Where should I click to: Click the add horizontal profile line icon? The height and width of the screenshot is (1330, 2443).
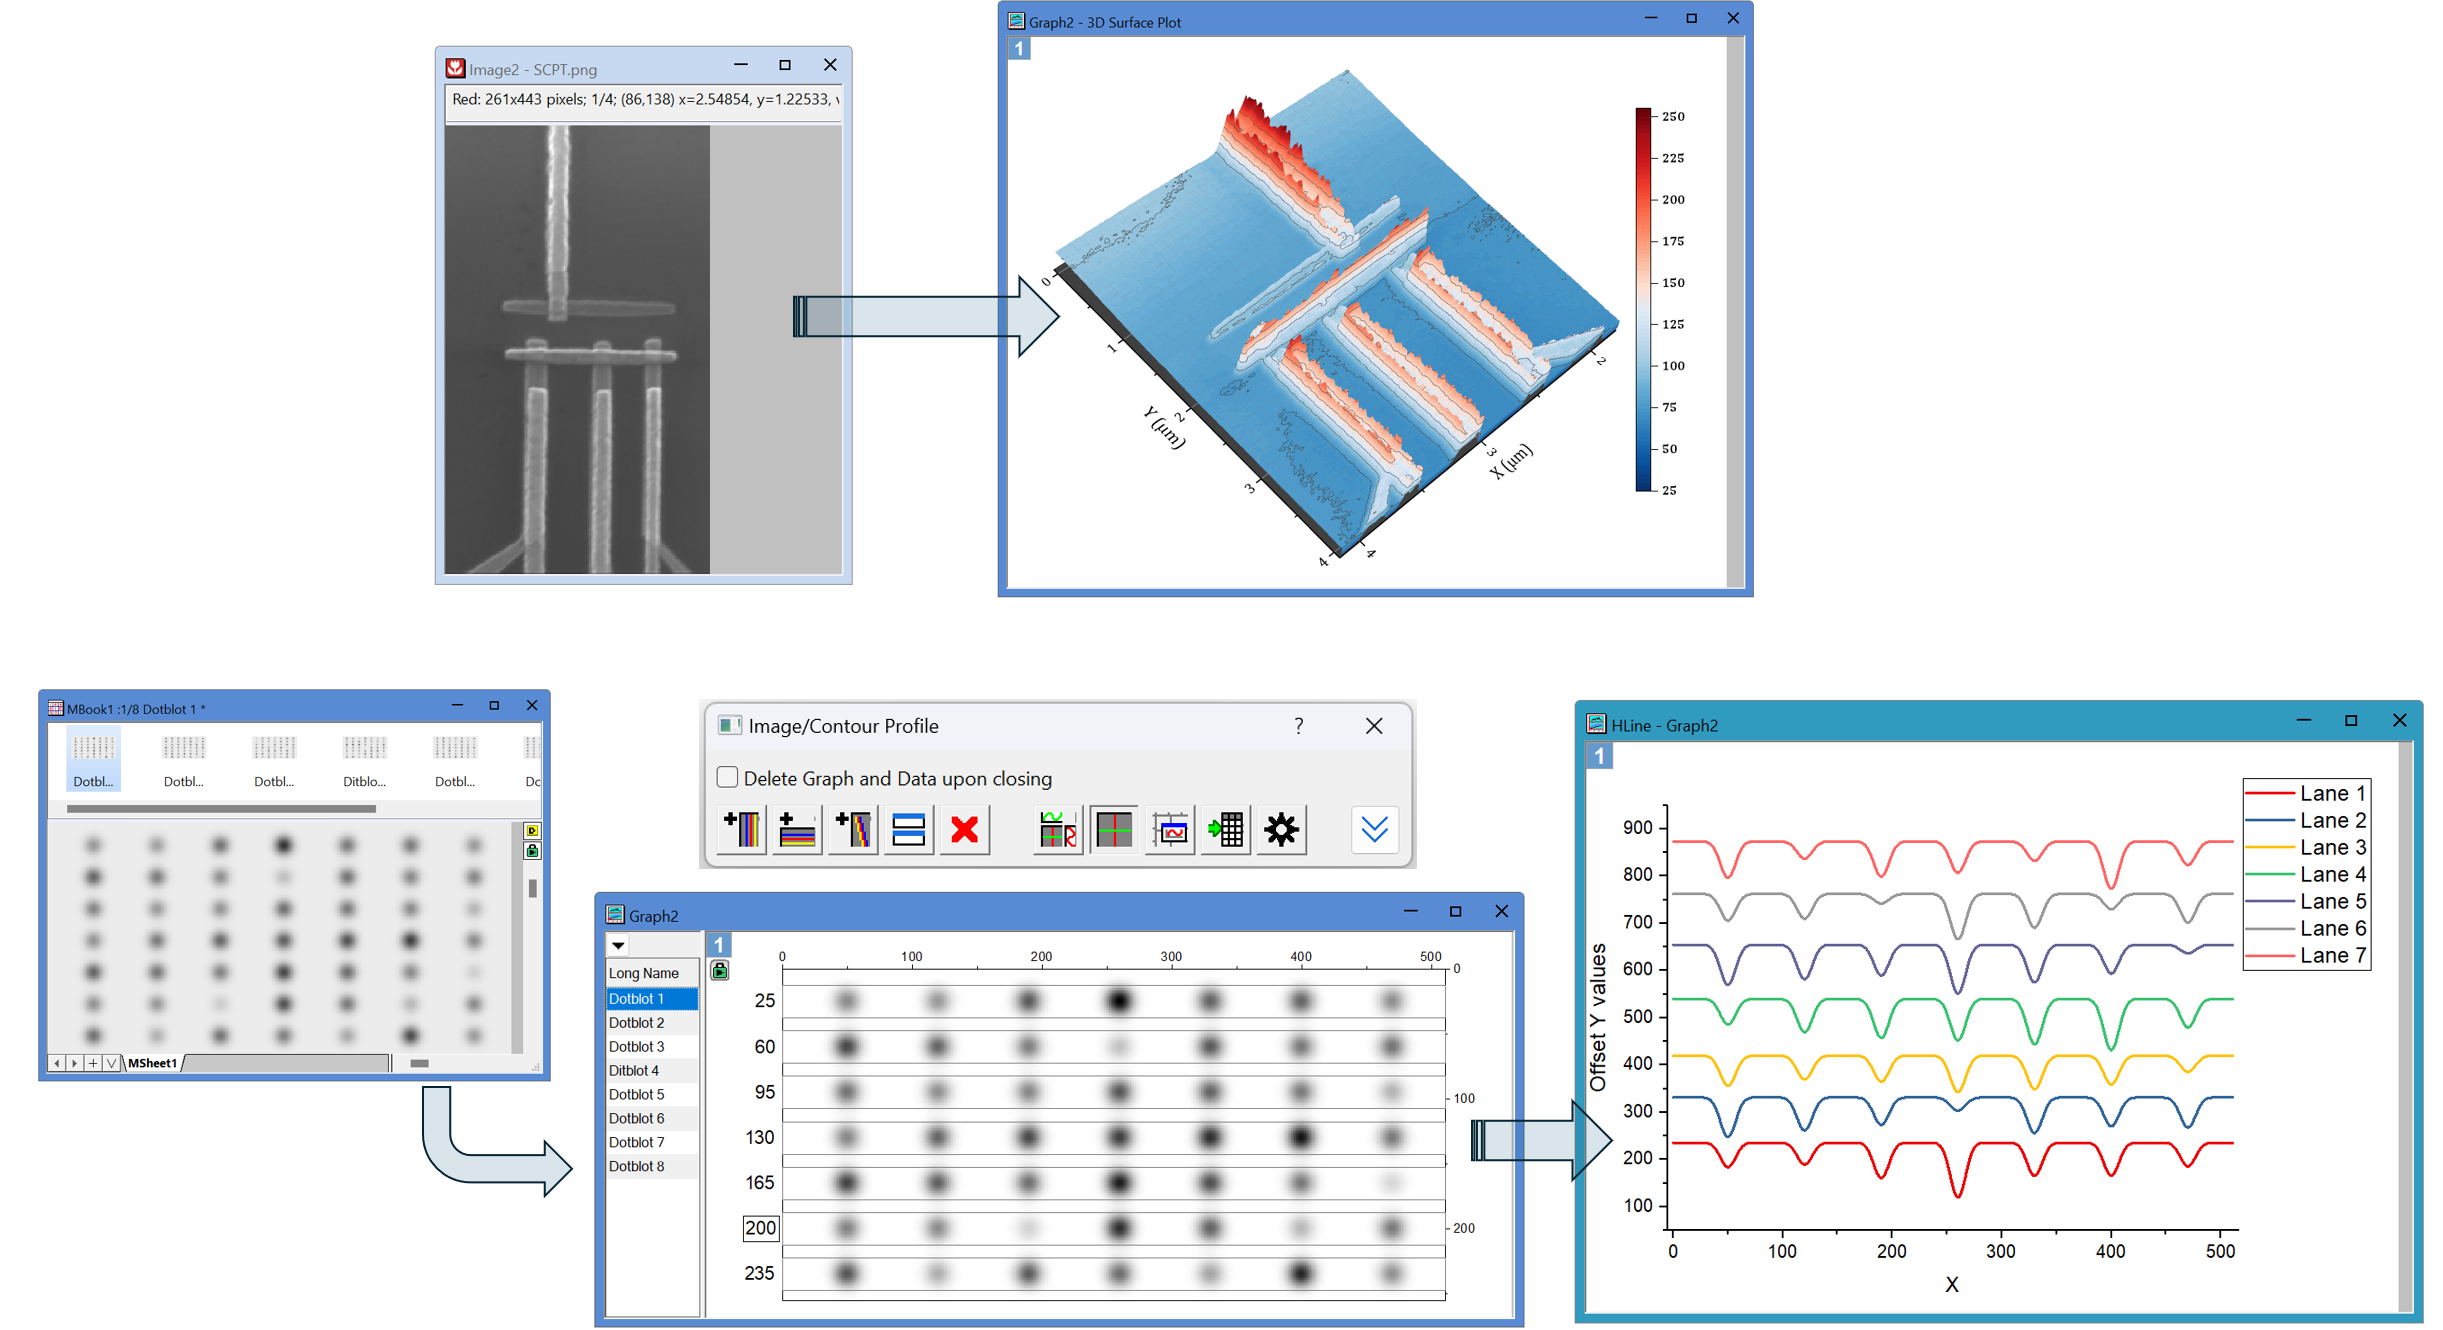point(797,830)
